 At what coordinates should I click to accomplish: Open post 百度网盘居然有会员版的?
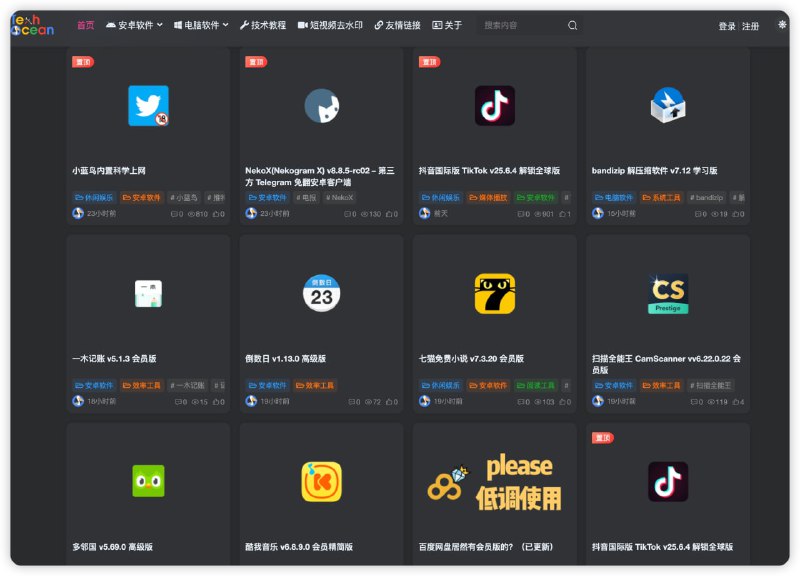(x=486, y=547)
